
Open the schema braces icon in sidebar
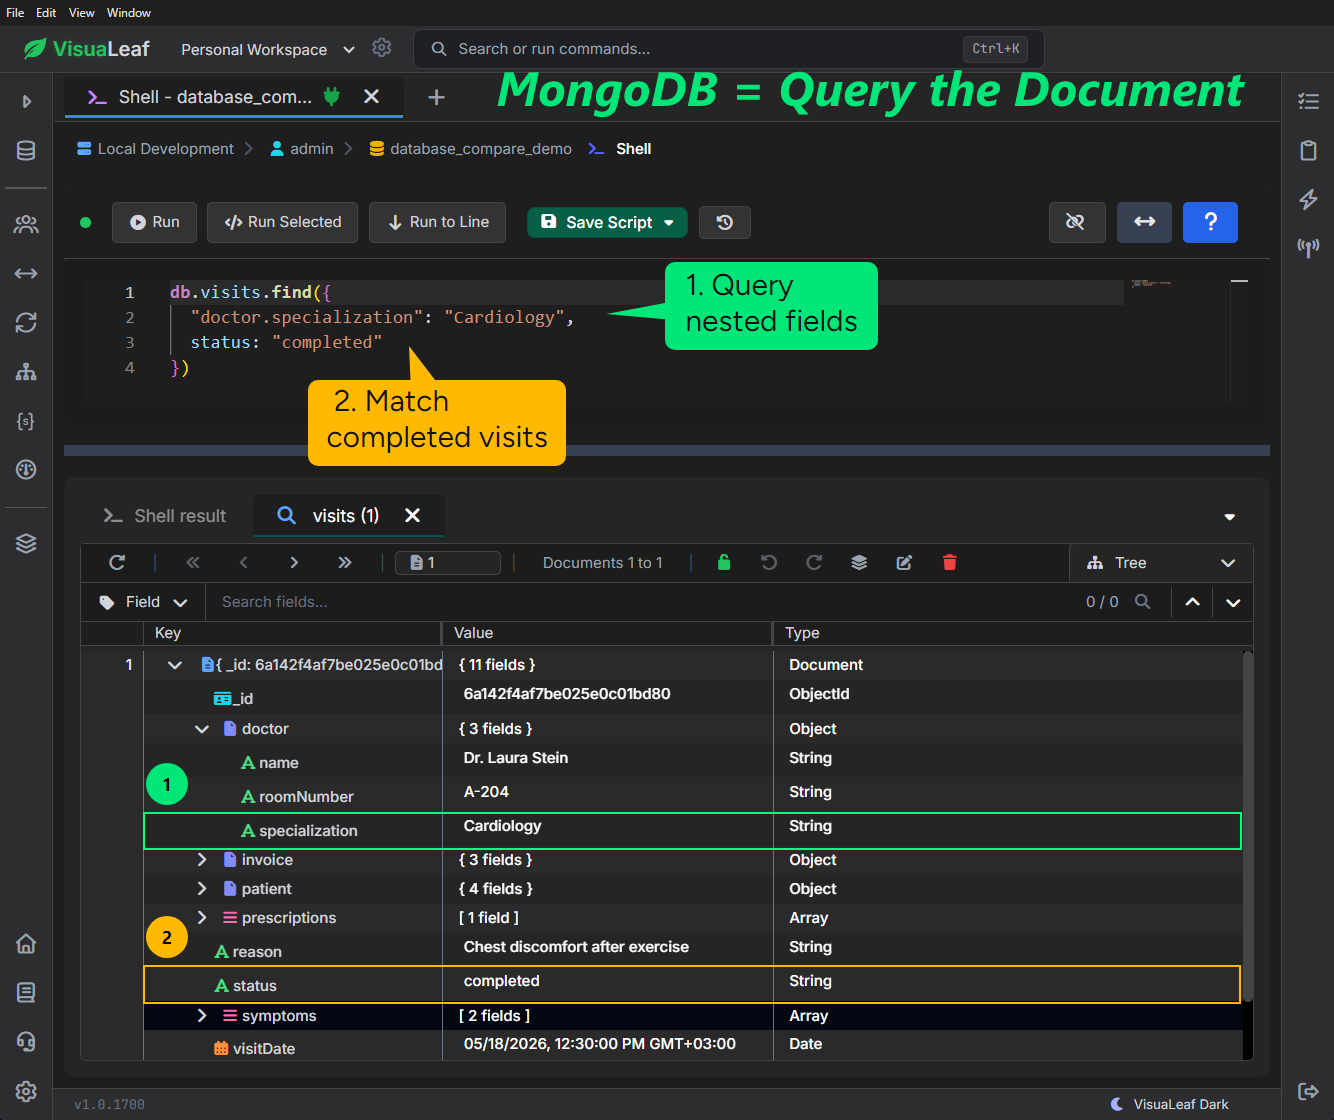point(26,421)
